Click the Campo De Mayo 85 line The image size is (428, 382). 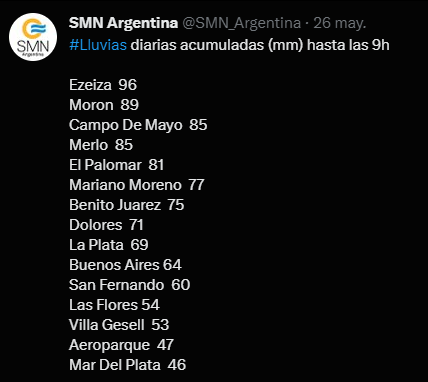click(x=138, y=125)
